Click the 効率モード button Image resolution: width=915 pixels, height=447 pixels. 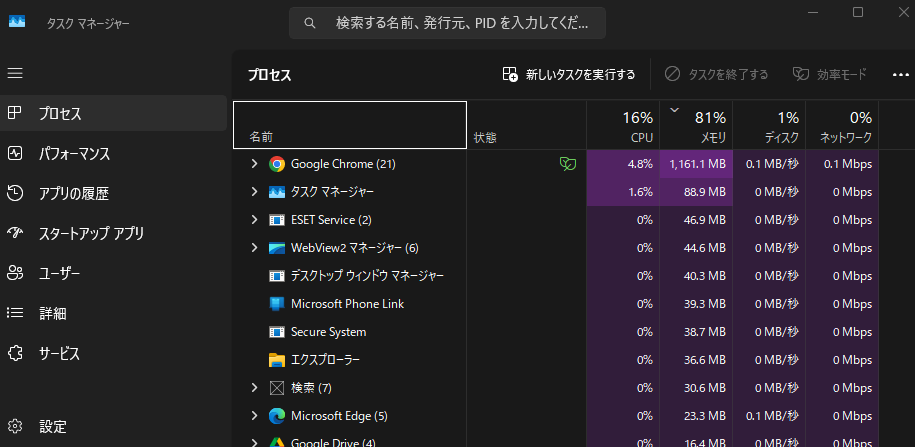[x=829, y=75]
